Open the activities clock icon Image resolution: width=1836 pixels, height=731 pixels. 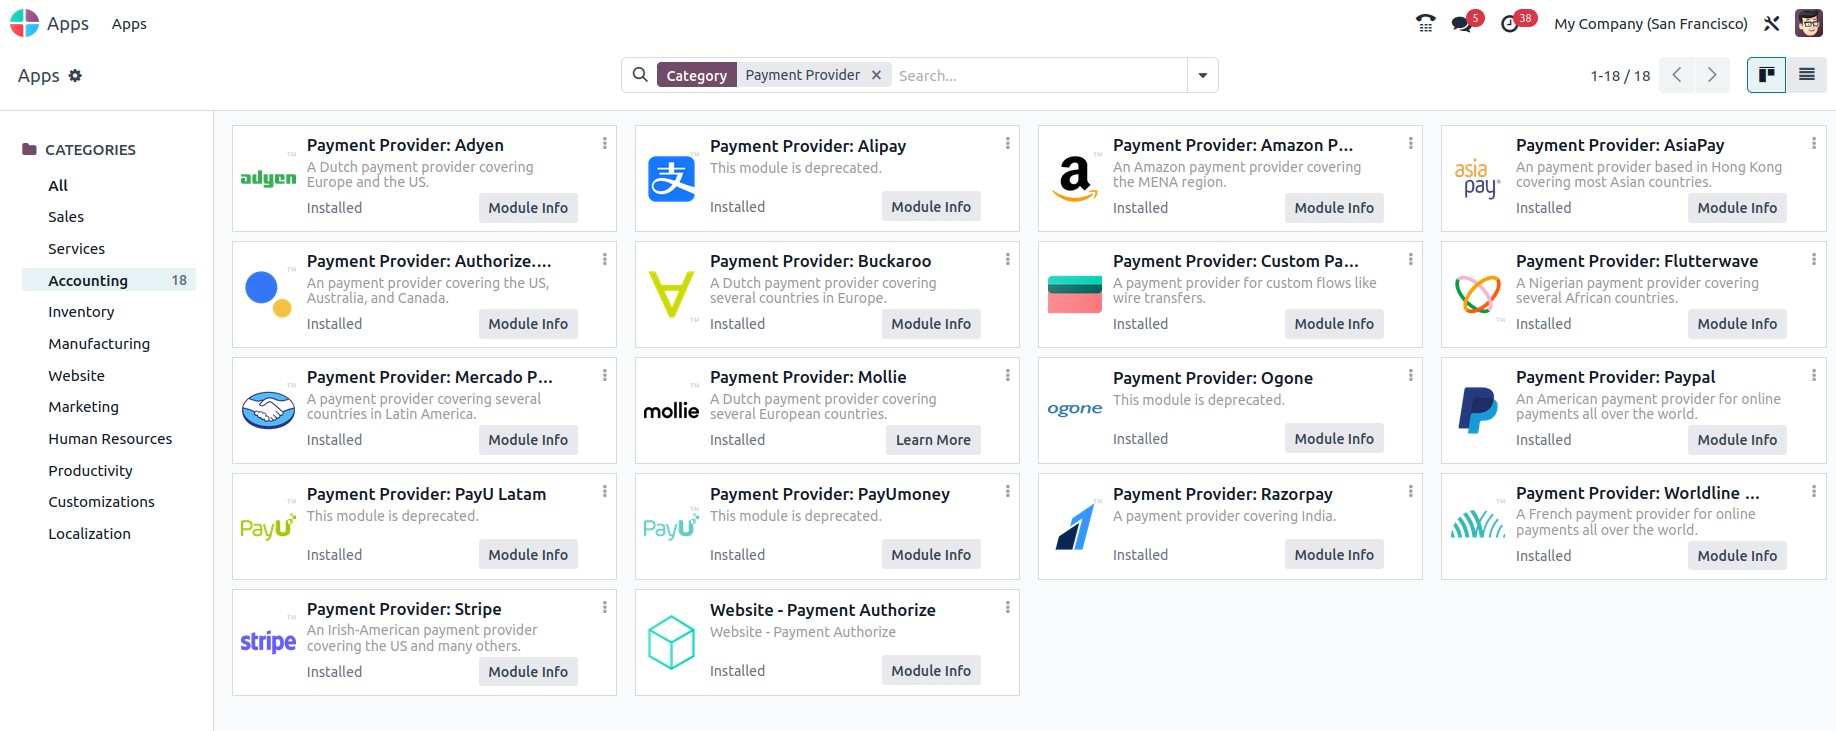tap(1511, 23)
